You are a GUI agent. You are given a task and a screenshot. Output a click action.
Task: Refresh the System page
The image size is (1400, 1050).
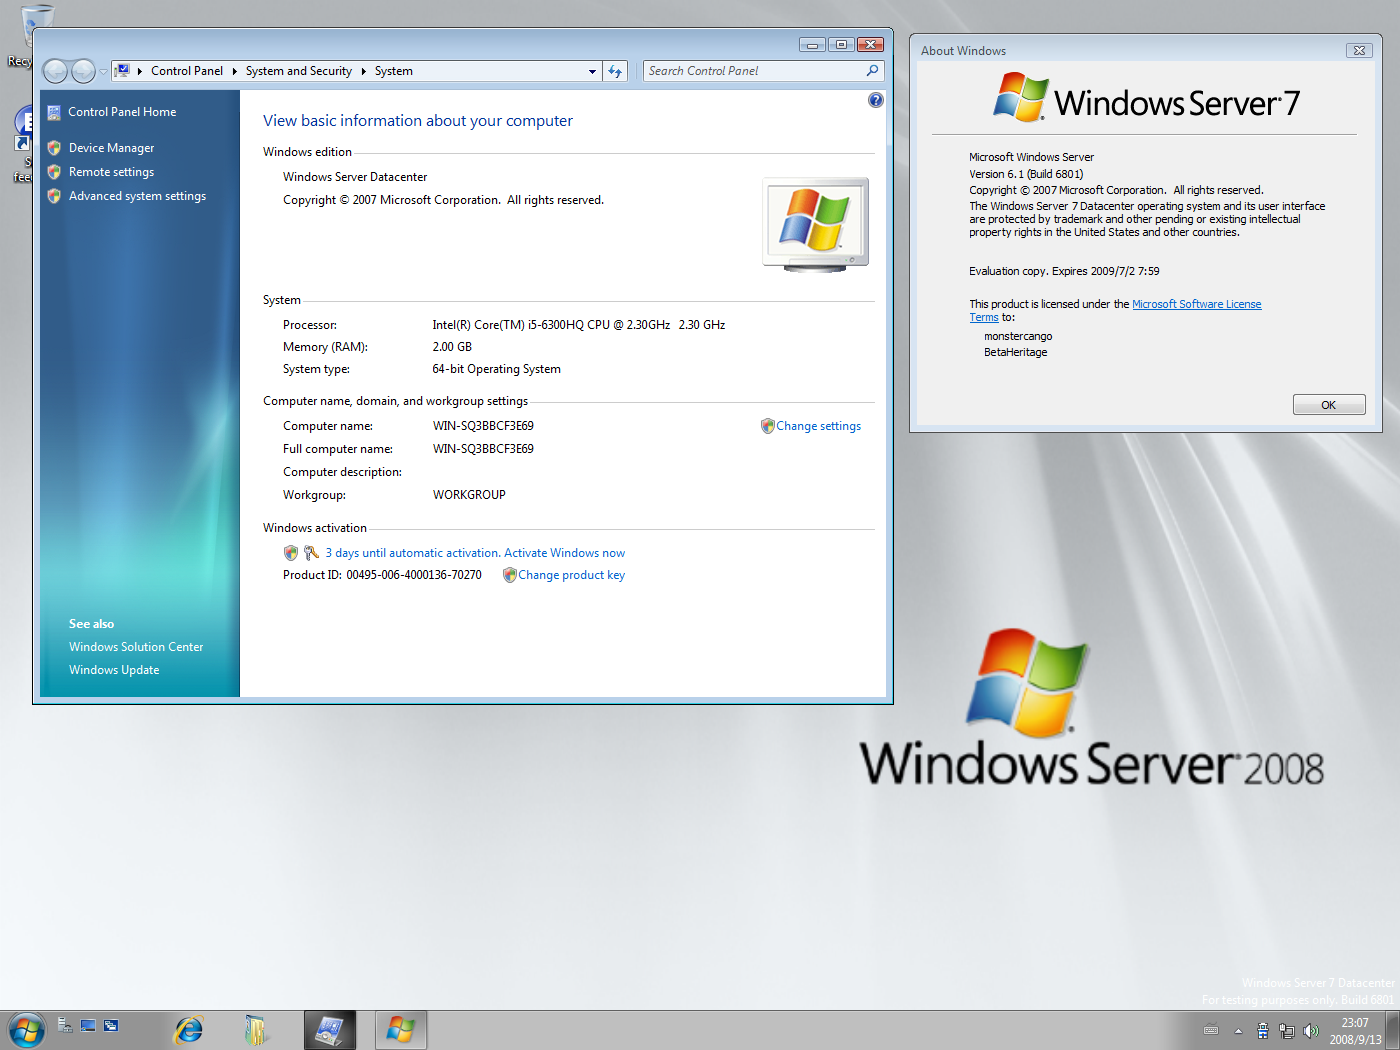pos(615,71)
